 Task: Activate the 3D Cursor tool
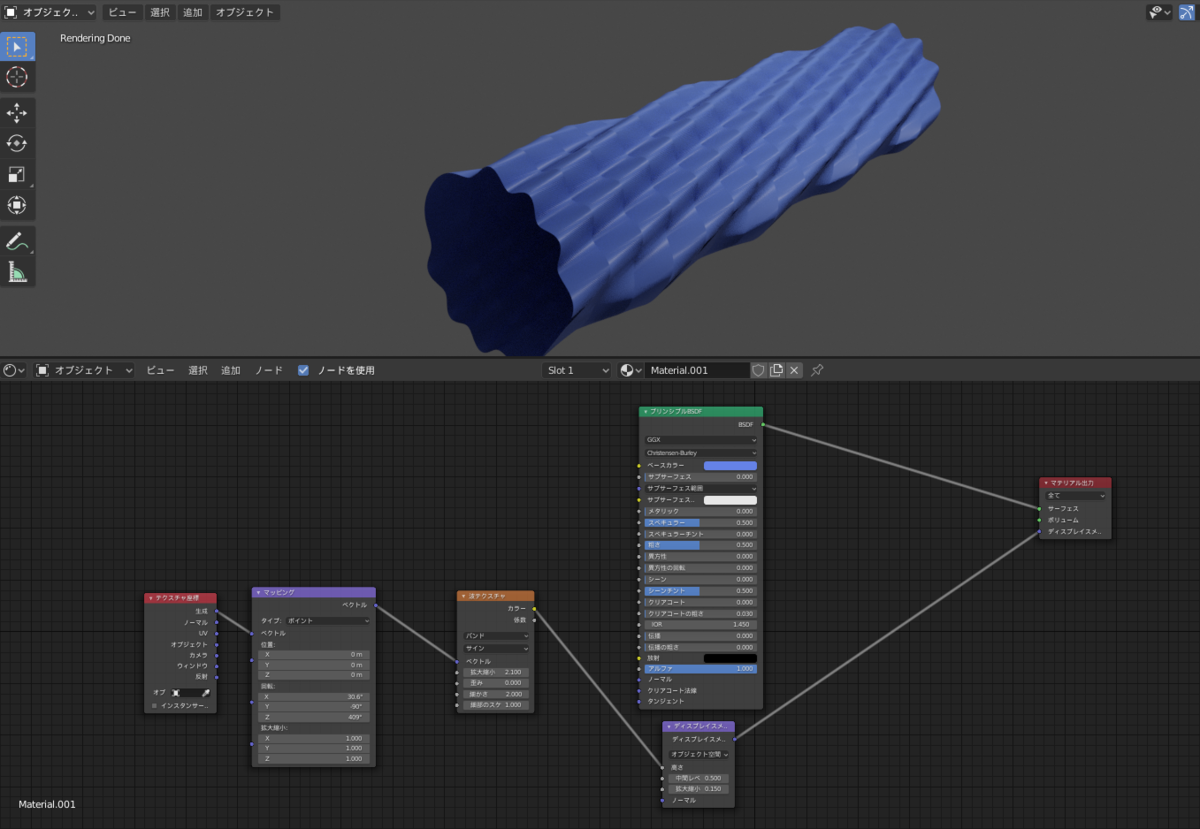(x=17, y=77)
